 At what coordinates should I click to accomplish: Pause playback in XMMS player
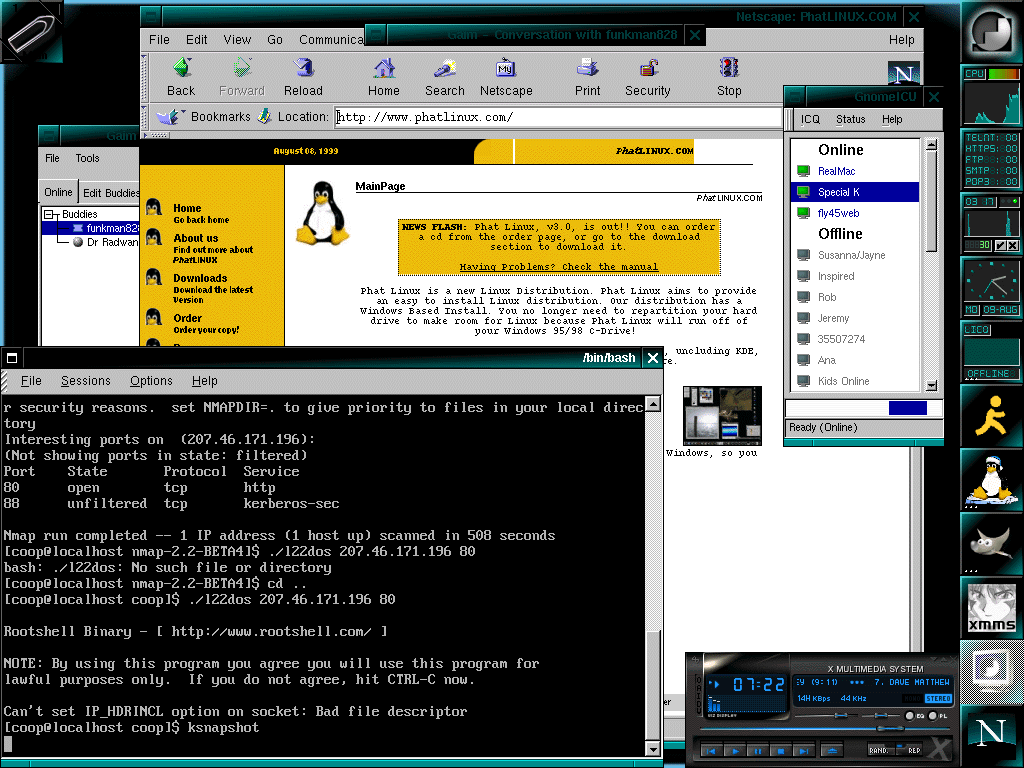757,750
